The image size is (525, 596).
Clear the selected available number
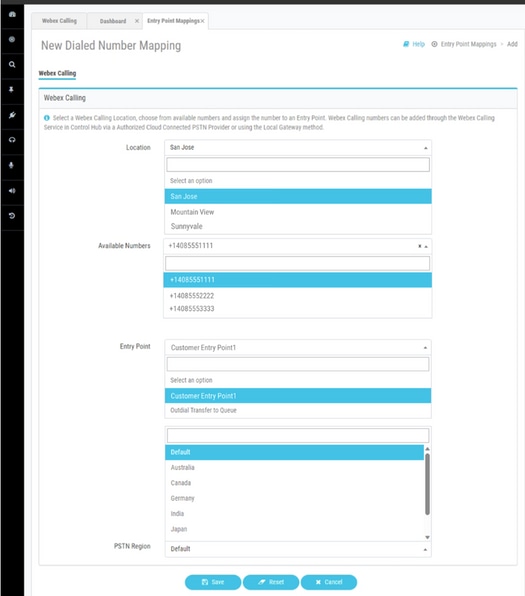click(x=420, y=246)
